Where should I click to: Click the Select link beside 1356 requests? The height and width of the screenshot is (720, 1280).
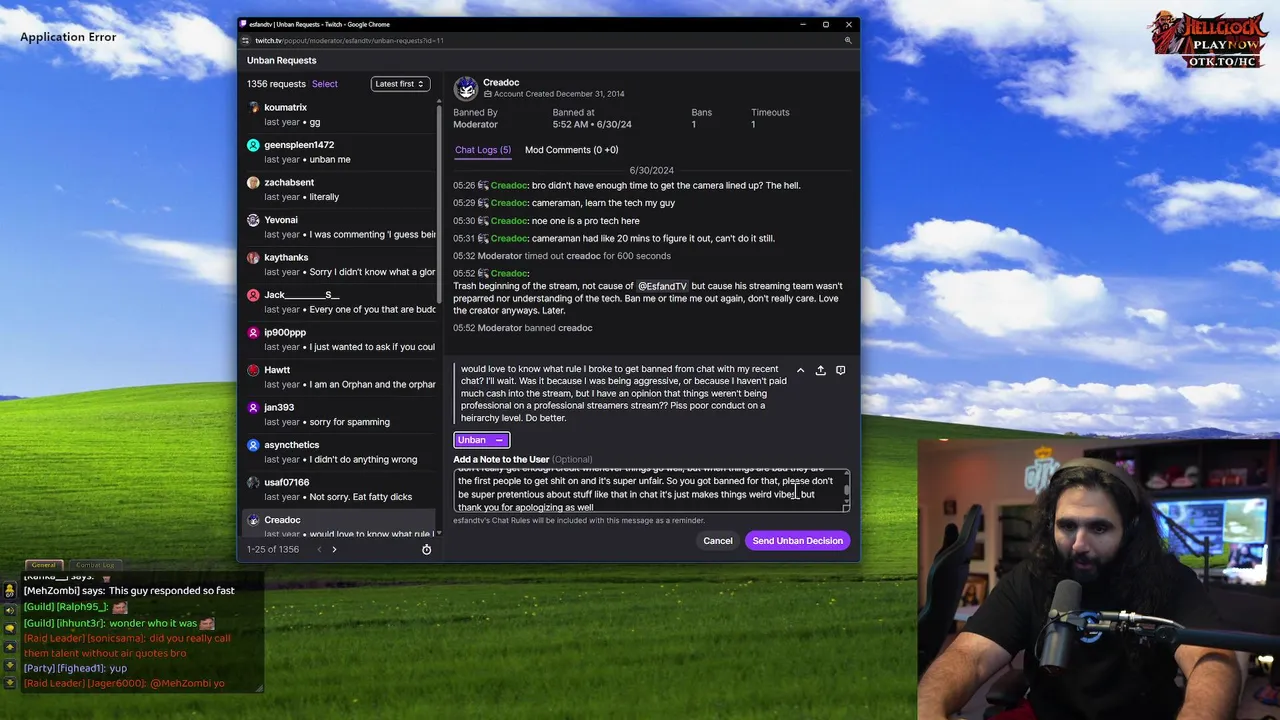(324, 84)
